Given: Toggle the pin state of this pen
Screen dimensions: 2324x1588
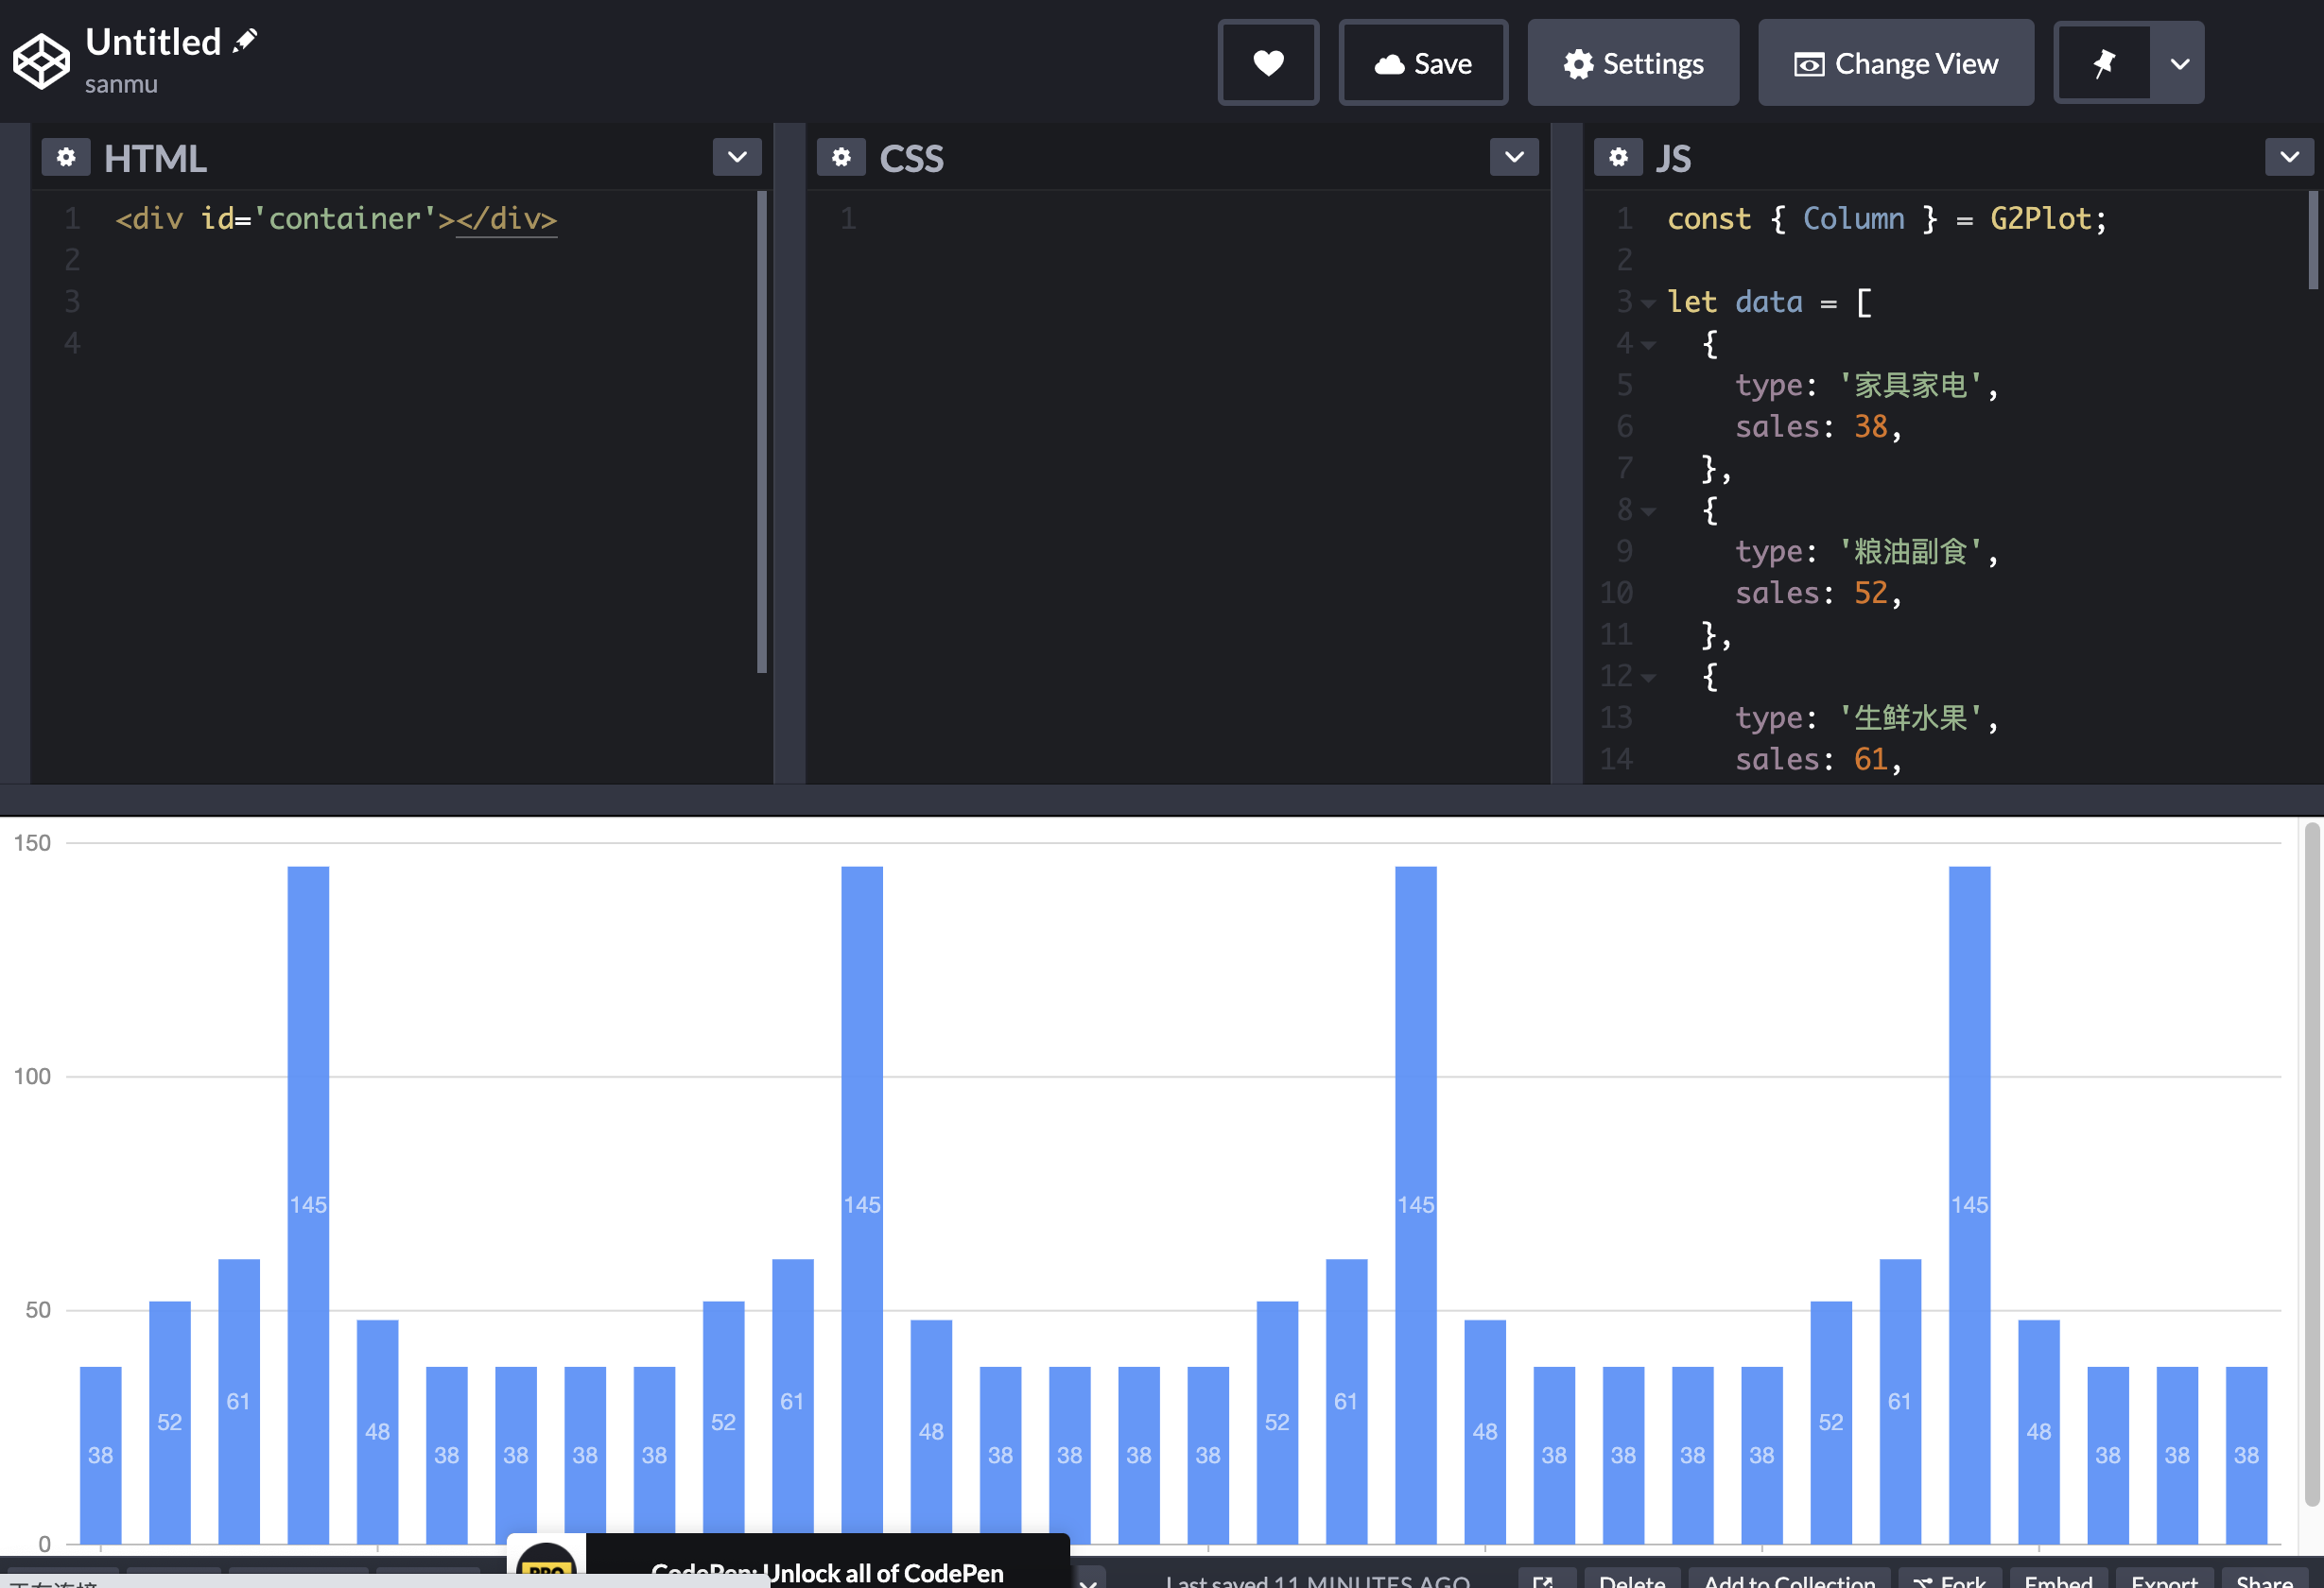Looking at the screenshot, I should click(2103, 62).
